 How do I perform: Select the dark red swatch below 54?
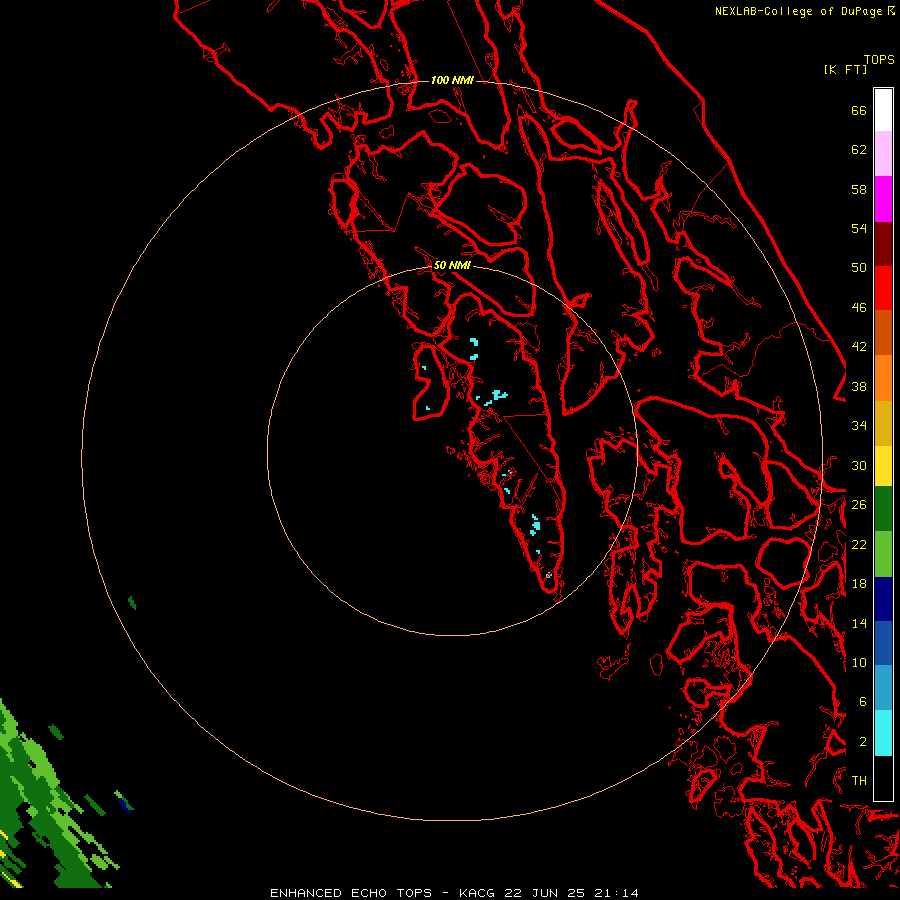pos(883,244)
